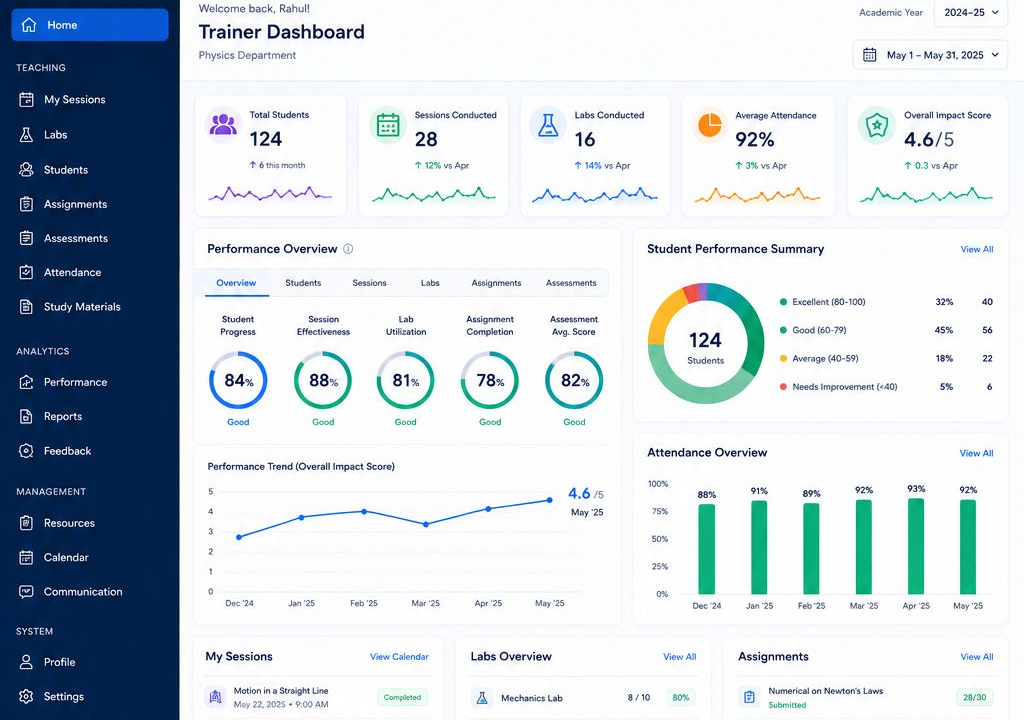Open Assignments clipboard icon in sidebar
This screenshot has width=1024, height=720.
(x=26, y=204)
